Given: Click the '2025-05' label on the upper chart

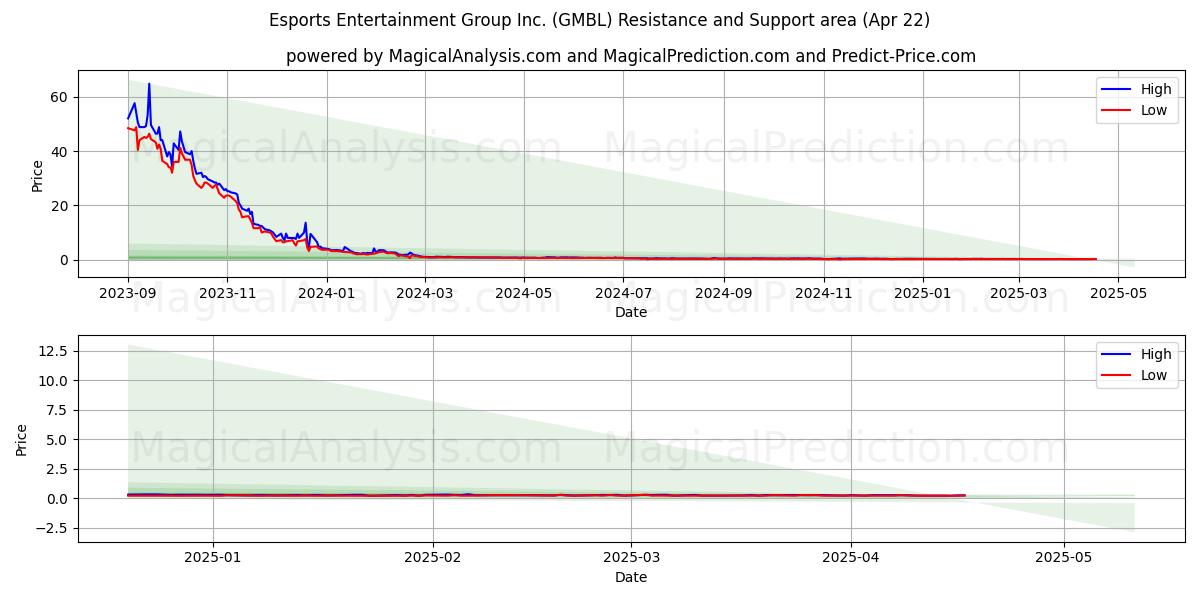Looking at the screenshot, I should point(1118,293).
